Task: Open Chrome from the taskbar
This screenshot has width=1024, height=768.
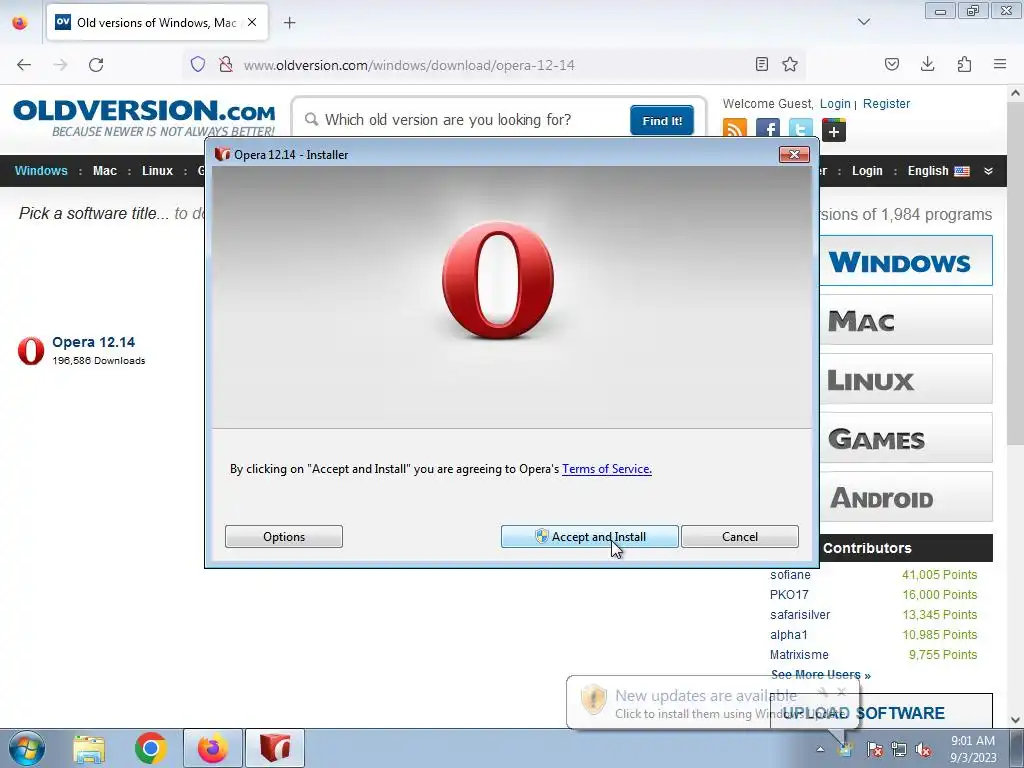Action: [x=151, y=748]
